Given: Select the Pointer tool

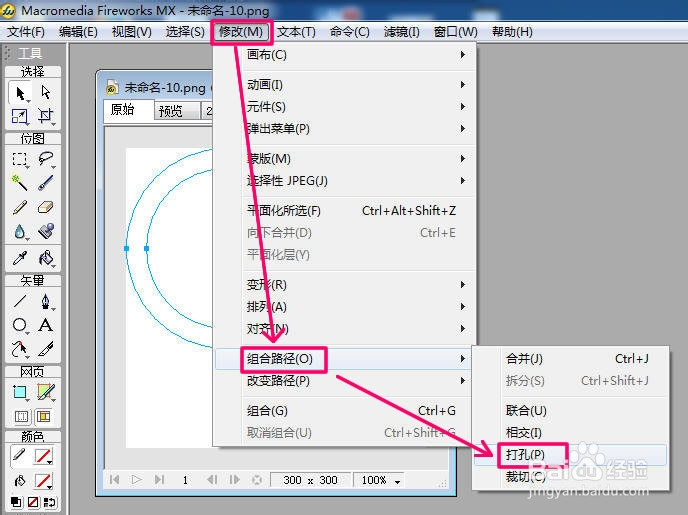Looking at the screenshot, I should point(20,93).
